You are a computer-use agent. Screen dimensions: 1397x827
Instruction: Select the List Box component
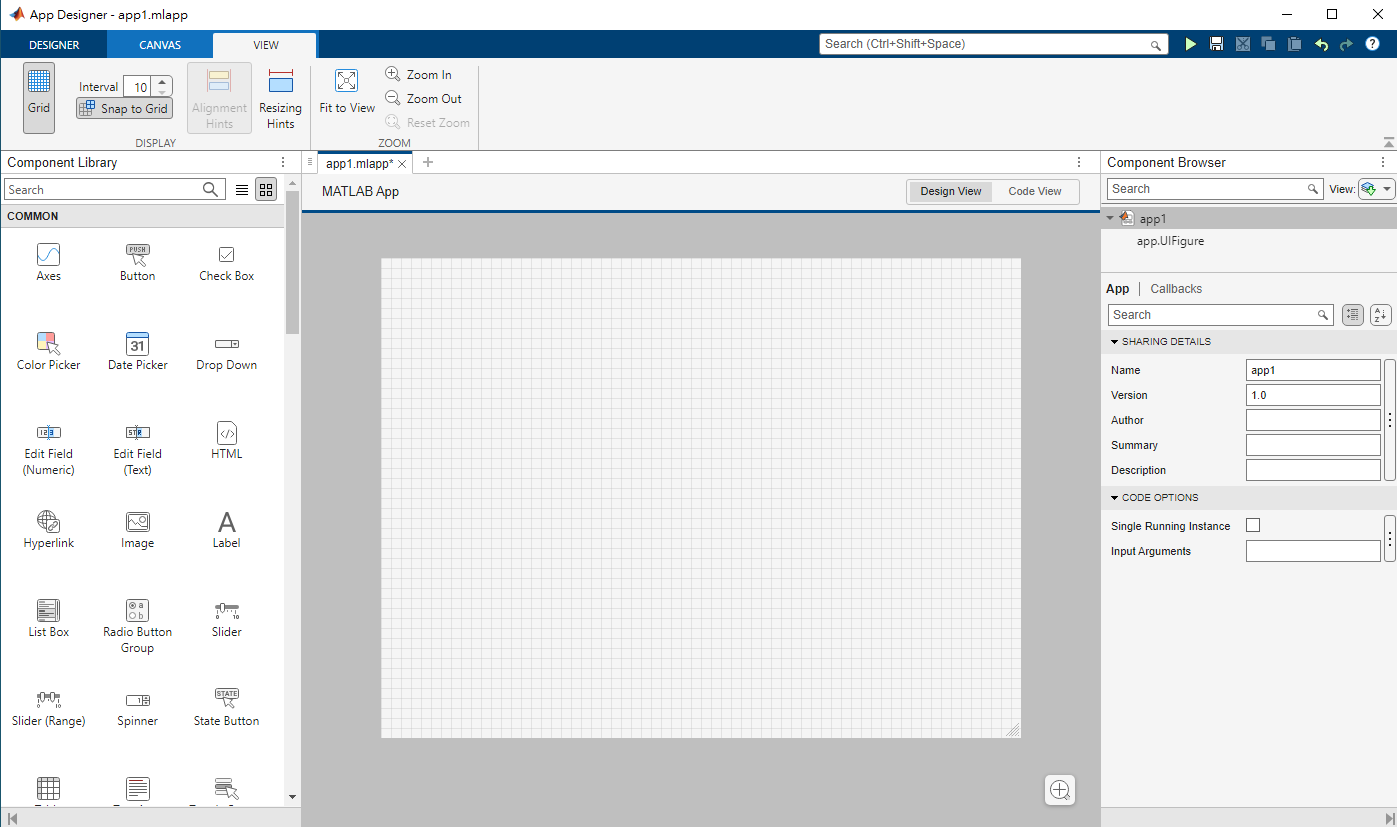[x=48, y=619]
